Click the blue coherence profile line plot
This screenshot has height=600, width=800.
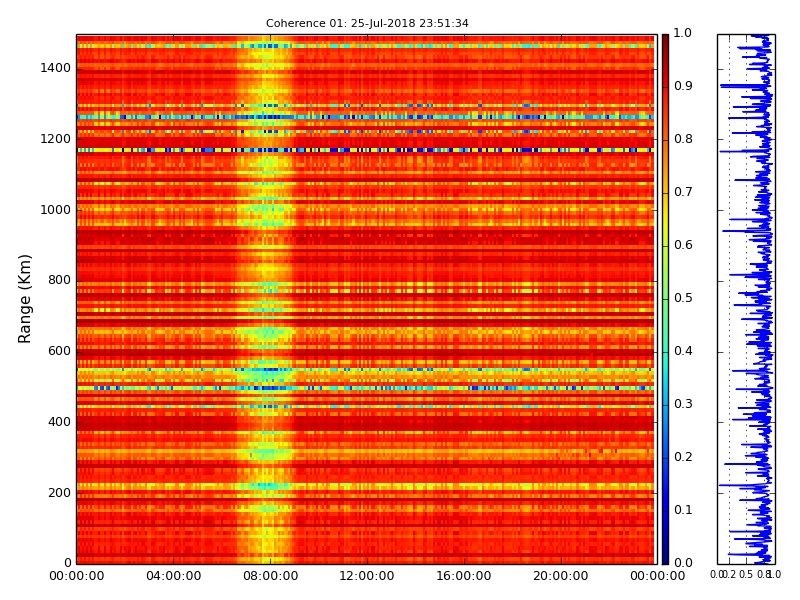[747, 299]
